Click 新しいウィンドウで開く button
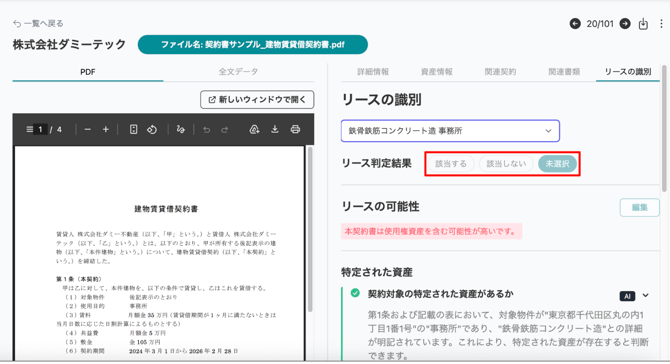This screenshot has width=670, height=364. click(257, 100)
